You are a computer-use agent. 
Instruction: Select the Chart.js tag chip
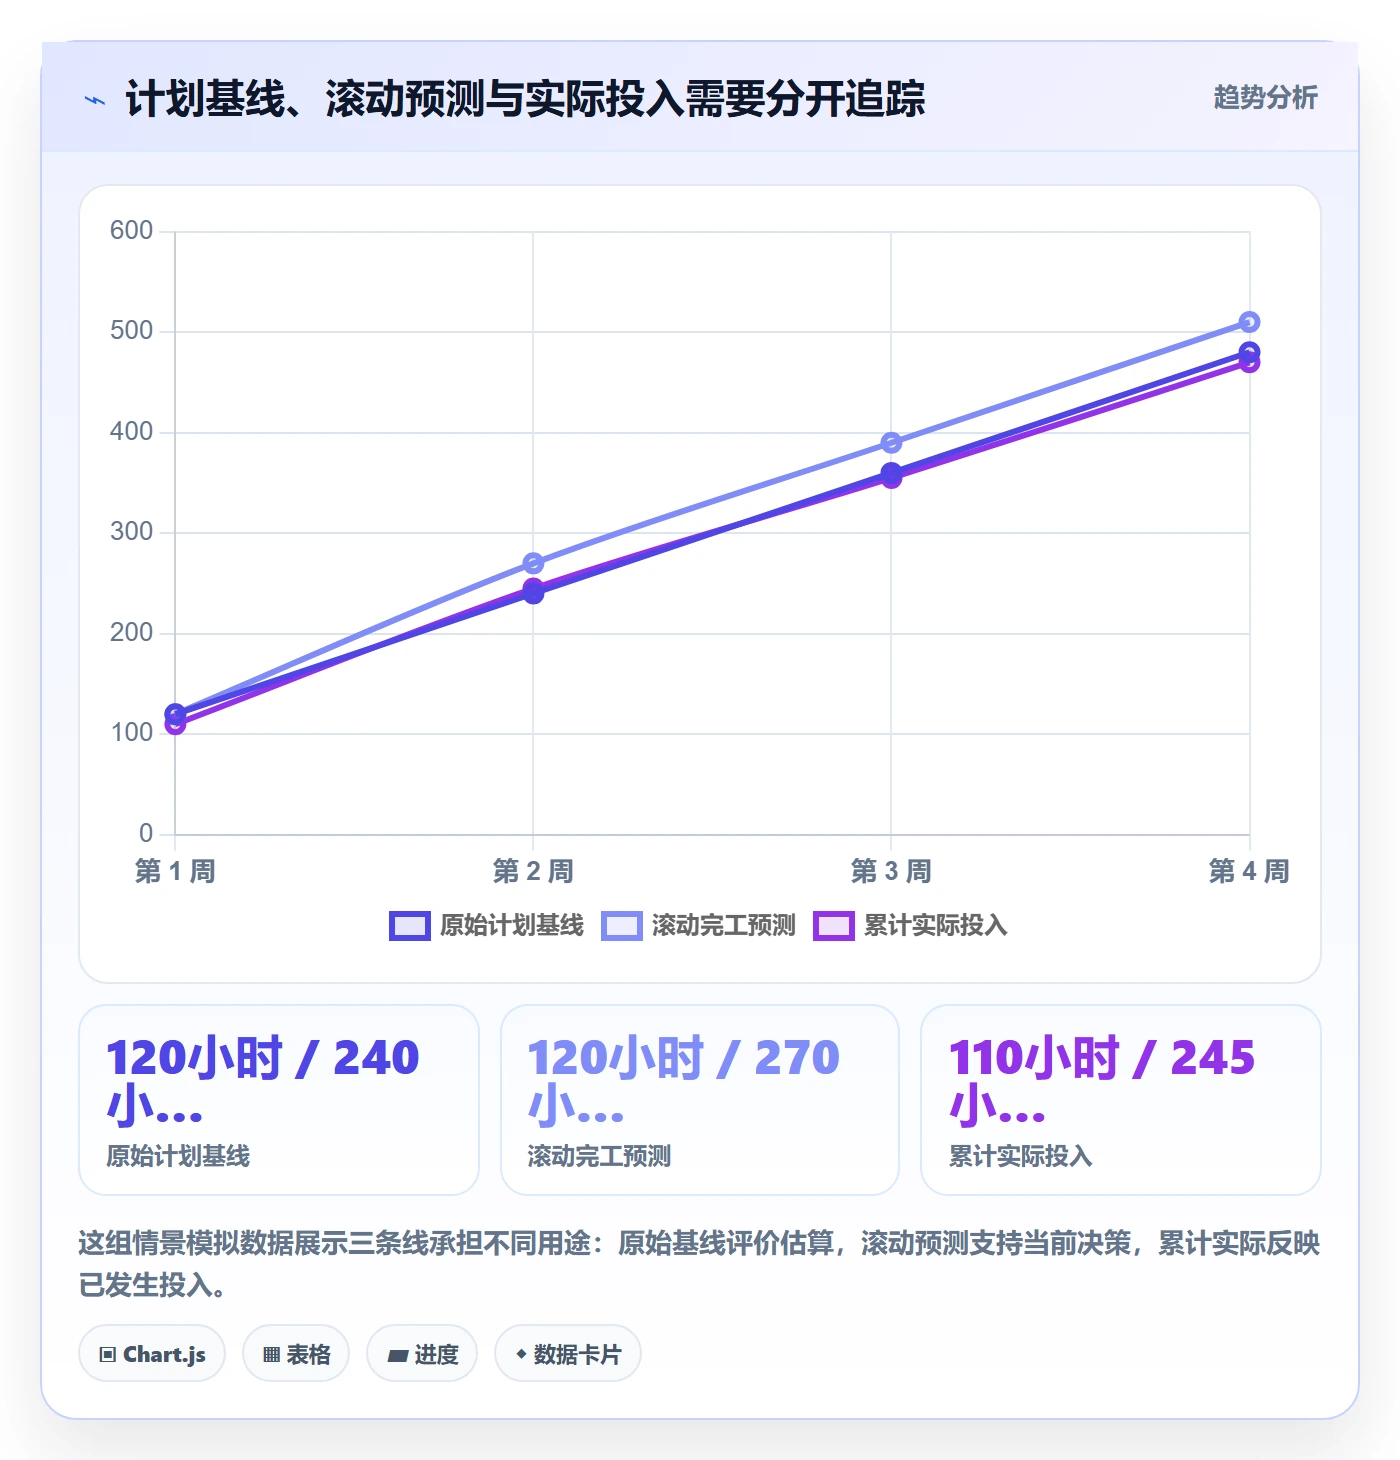[152, 1354]
